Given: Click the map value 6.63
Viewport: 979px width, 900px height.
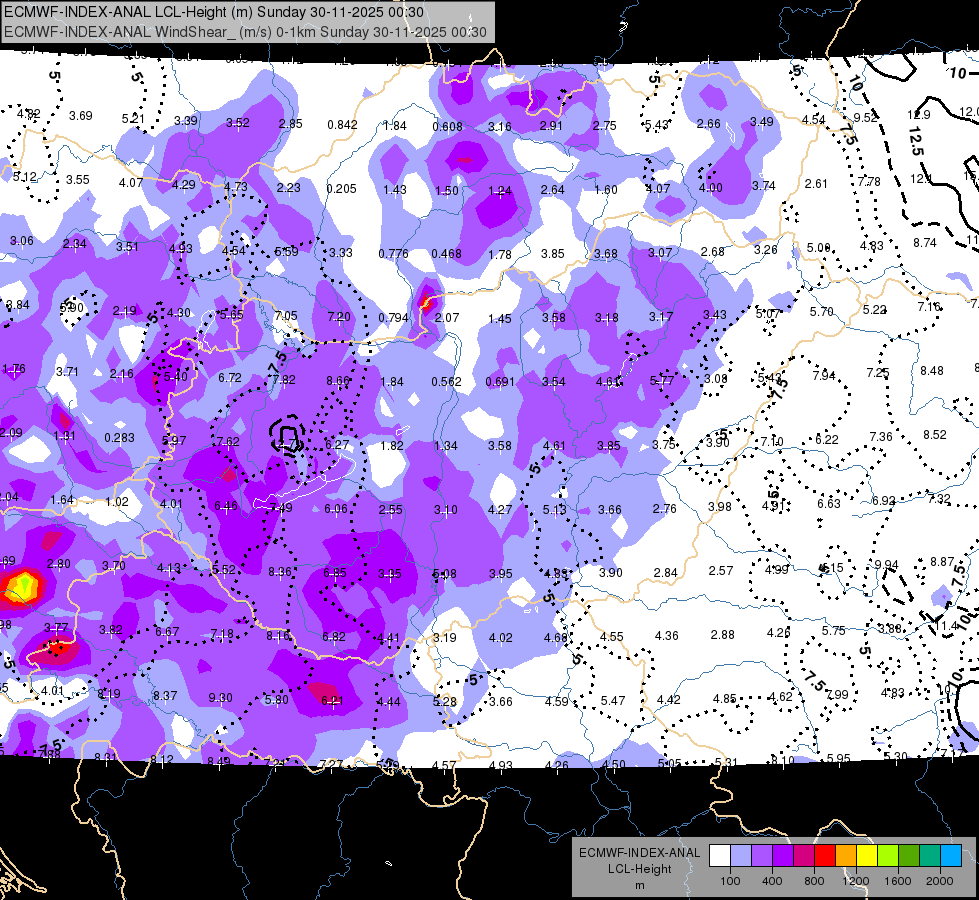Looking at the screenshot, I should tap(829, 503).
